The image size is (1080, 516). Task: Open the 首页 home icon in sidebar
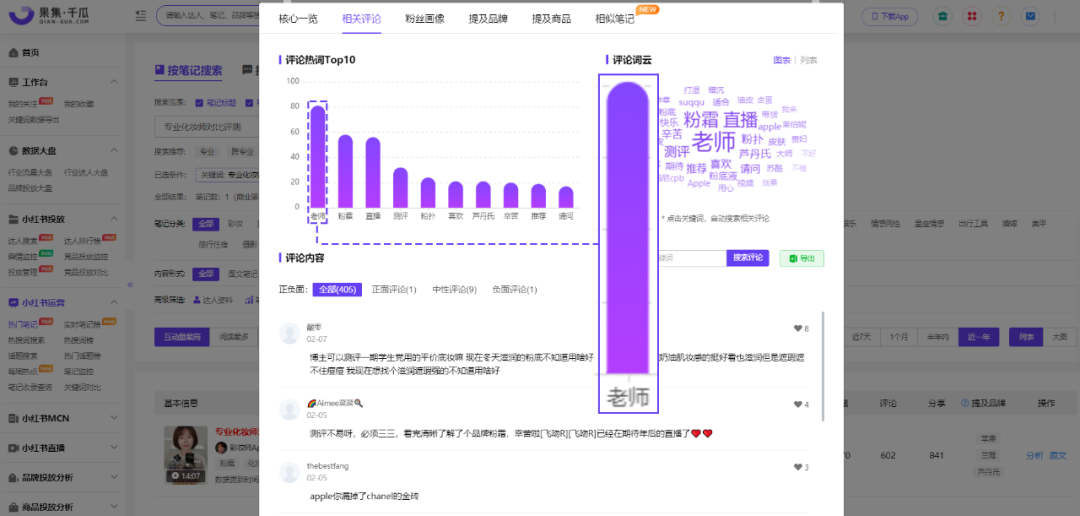coord(13,53)
